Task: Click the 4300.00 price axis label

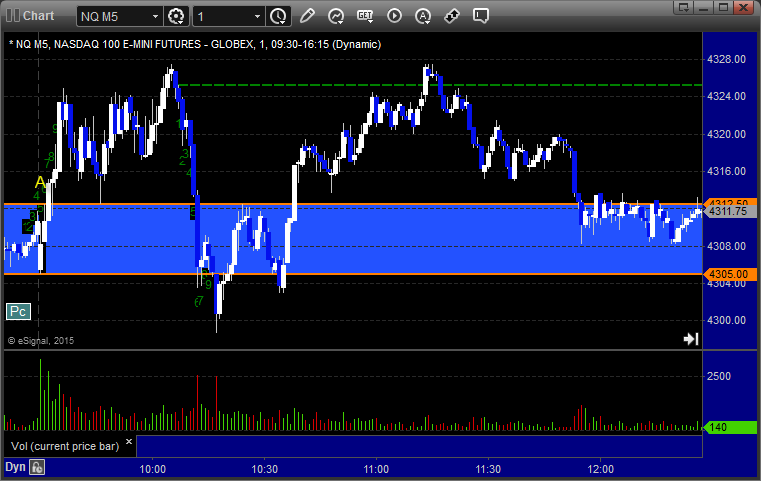Action: [727, 320]
